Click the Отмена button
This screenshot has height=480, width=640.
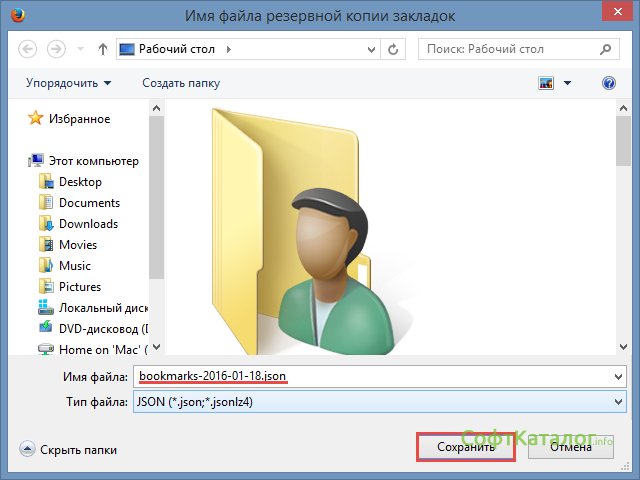click(572, 447)
